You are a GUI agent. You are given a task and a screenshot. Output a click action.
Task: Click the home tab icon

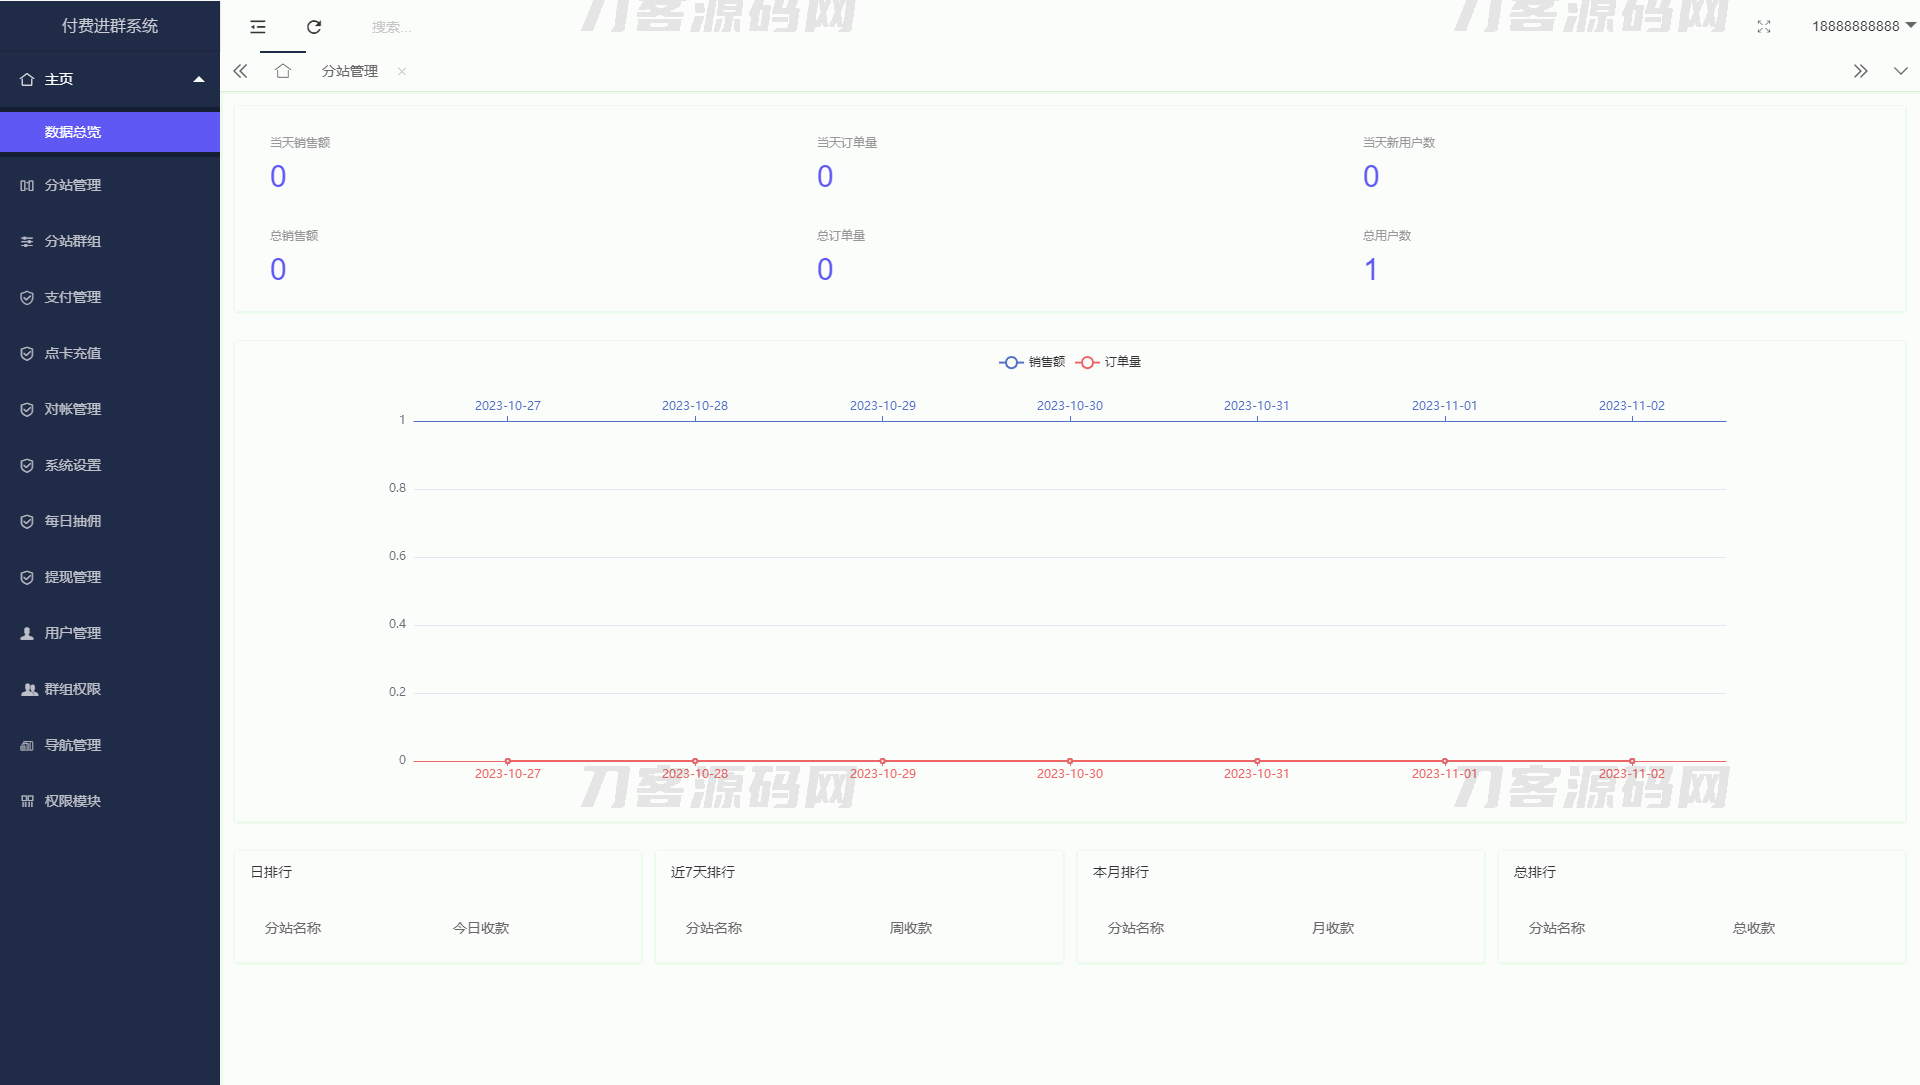pos(283,71)
